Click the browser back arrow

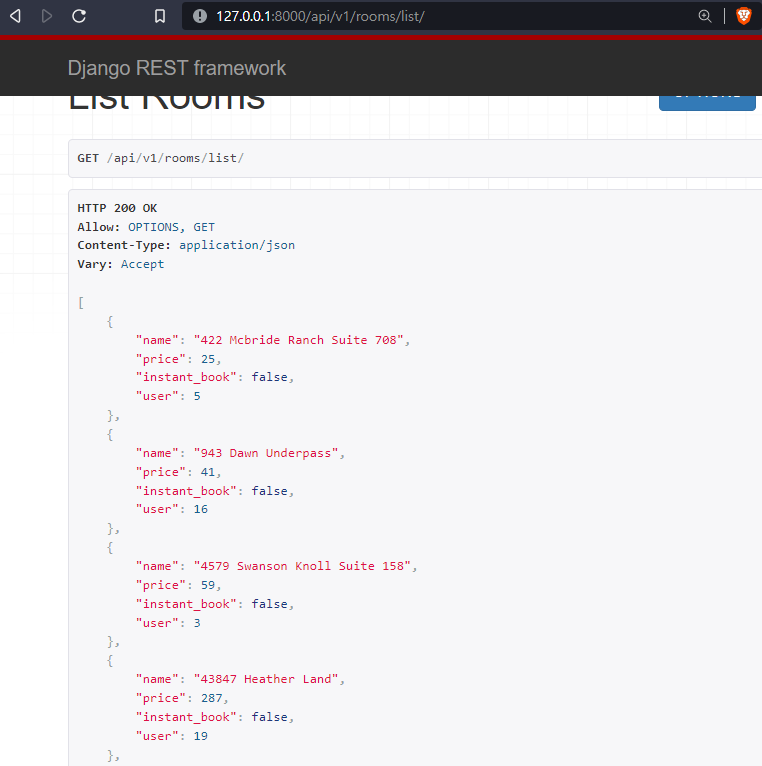pos(16,16)
